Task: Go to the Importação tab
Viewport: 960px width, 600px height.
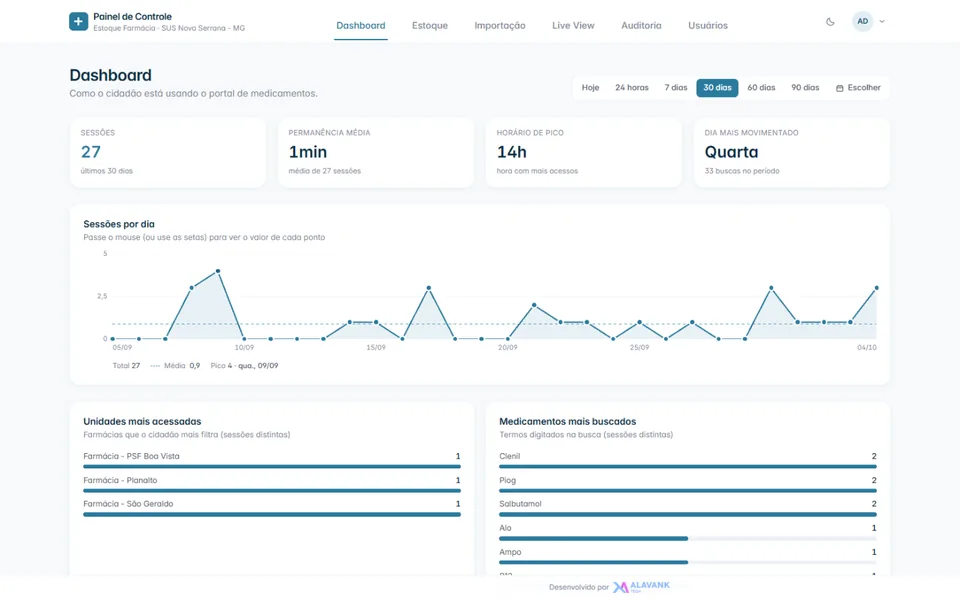Action: click(500, 26)
